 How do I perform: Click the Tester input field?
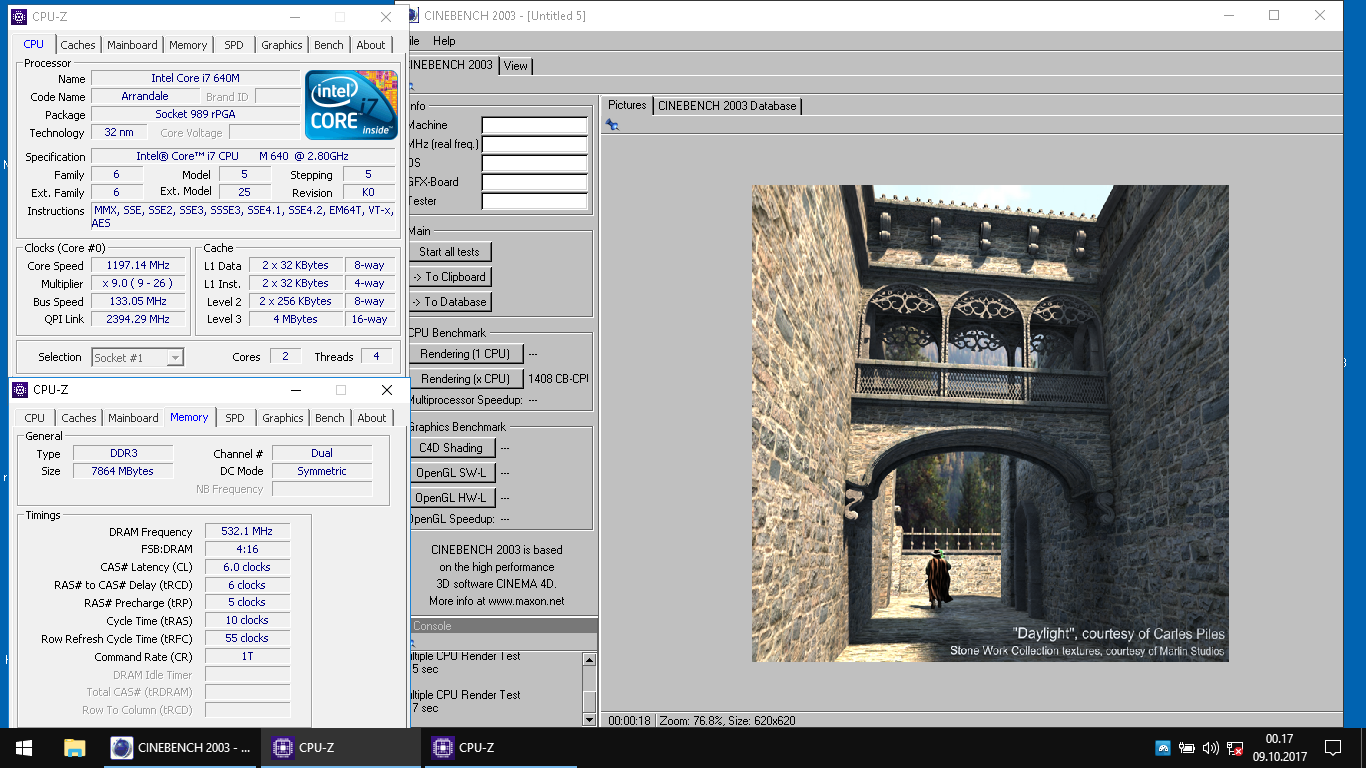(x=535, y=201)
